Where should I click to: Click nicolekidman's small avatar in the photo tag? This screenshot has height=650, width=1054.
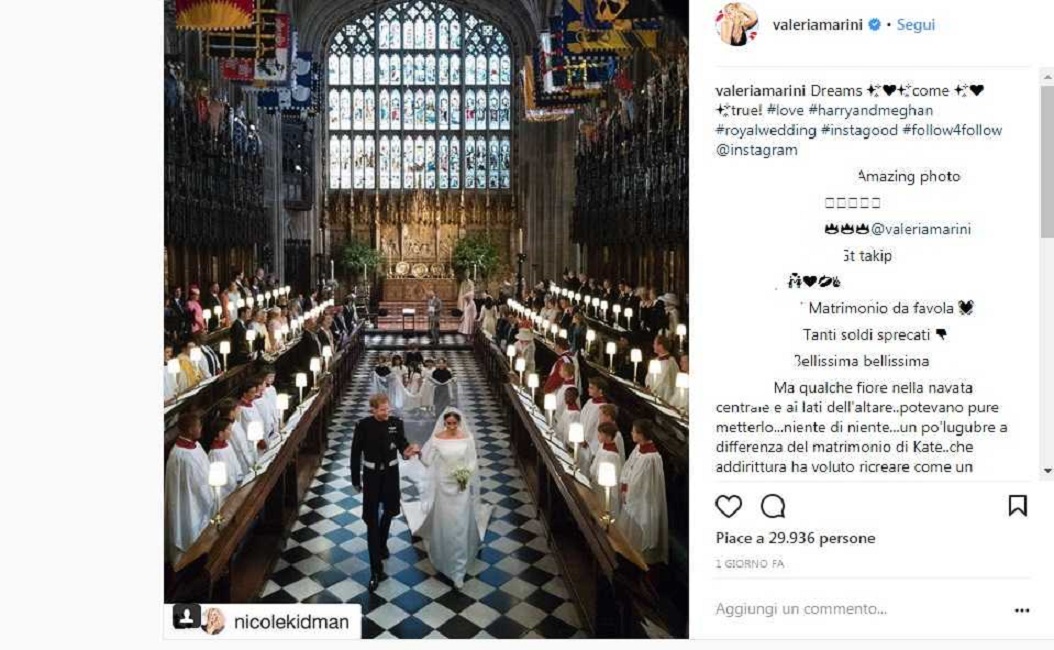click(215, 620)
